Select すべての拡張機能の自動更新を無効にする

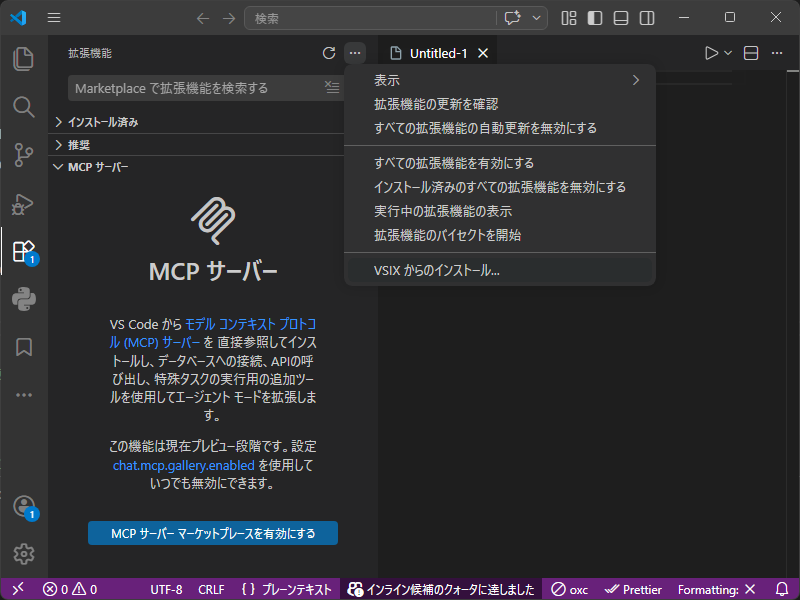500,128
